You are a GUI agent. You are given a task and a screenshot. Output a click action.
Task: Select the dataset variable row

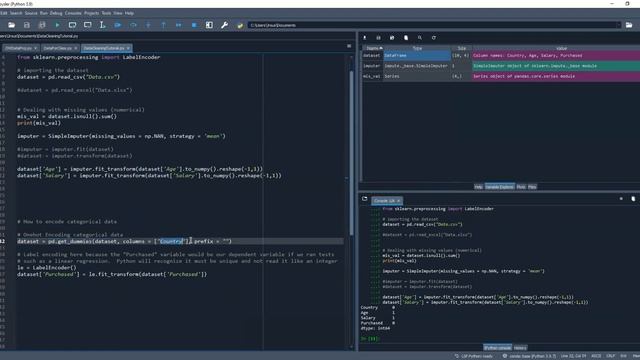point(501,56)
